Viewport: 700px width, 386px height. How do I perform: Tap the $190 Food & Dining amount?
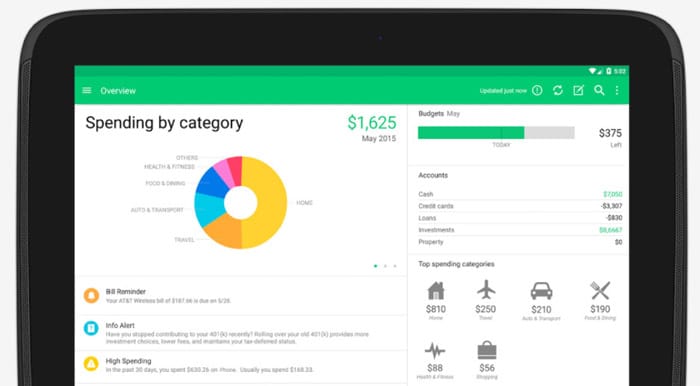coord(600,309)
